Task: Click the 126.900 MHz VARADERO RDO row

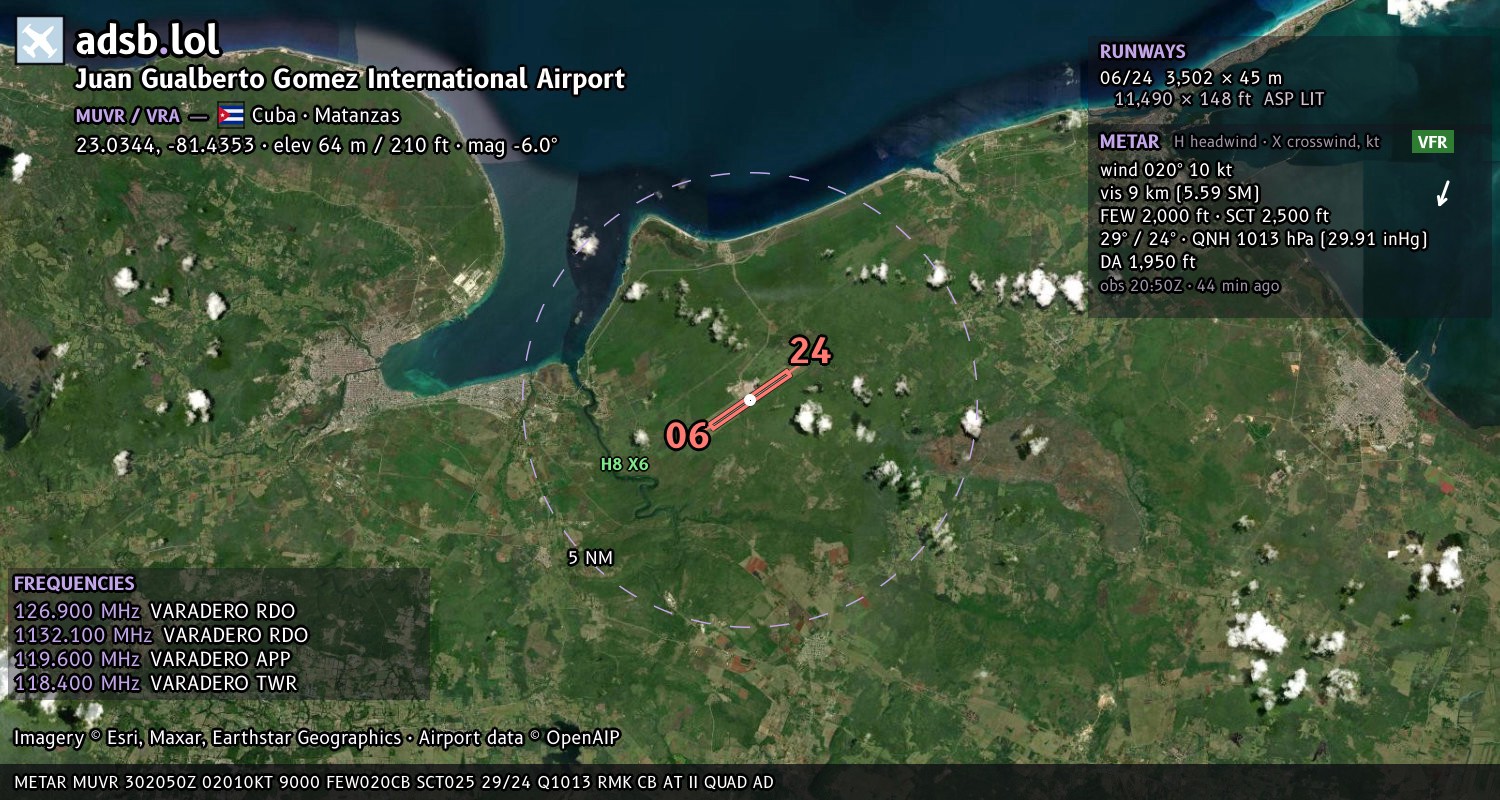Action: click(155, 611)
